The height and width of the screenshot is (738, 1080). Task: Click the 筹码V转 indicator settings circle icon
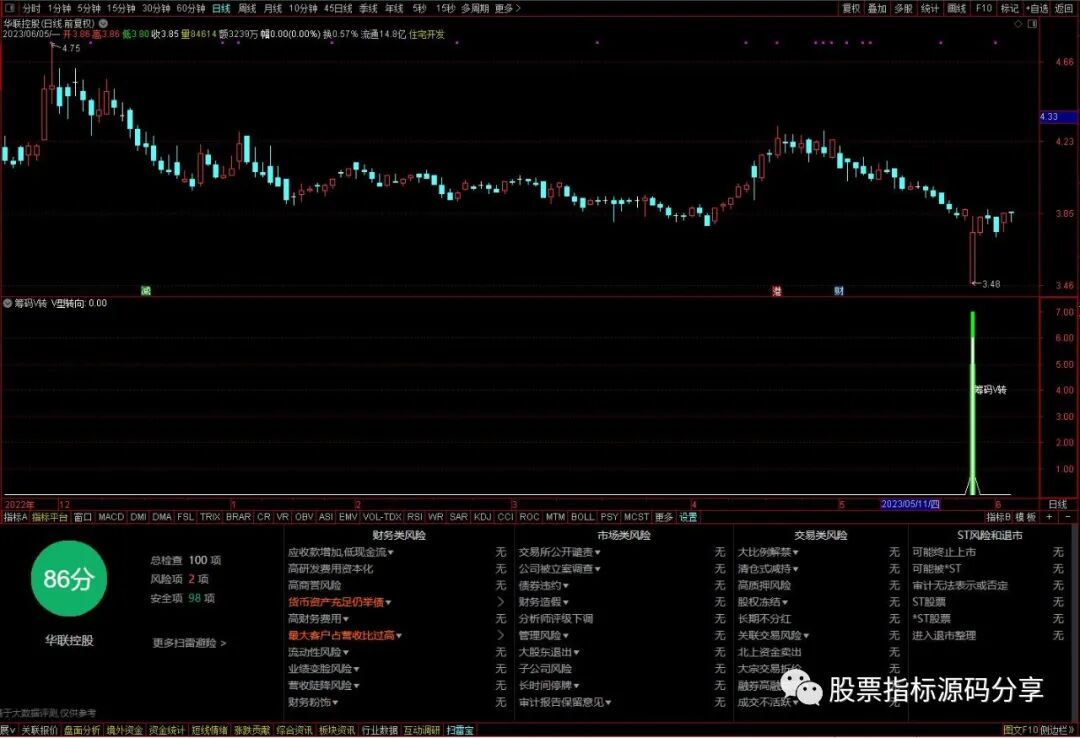(8, 303)
